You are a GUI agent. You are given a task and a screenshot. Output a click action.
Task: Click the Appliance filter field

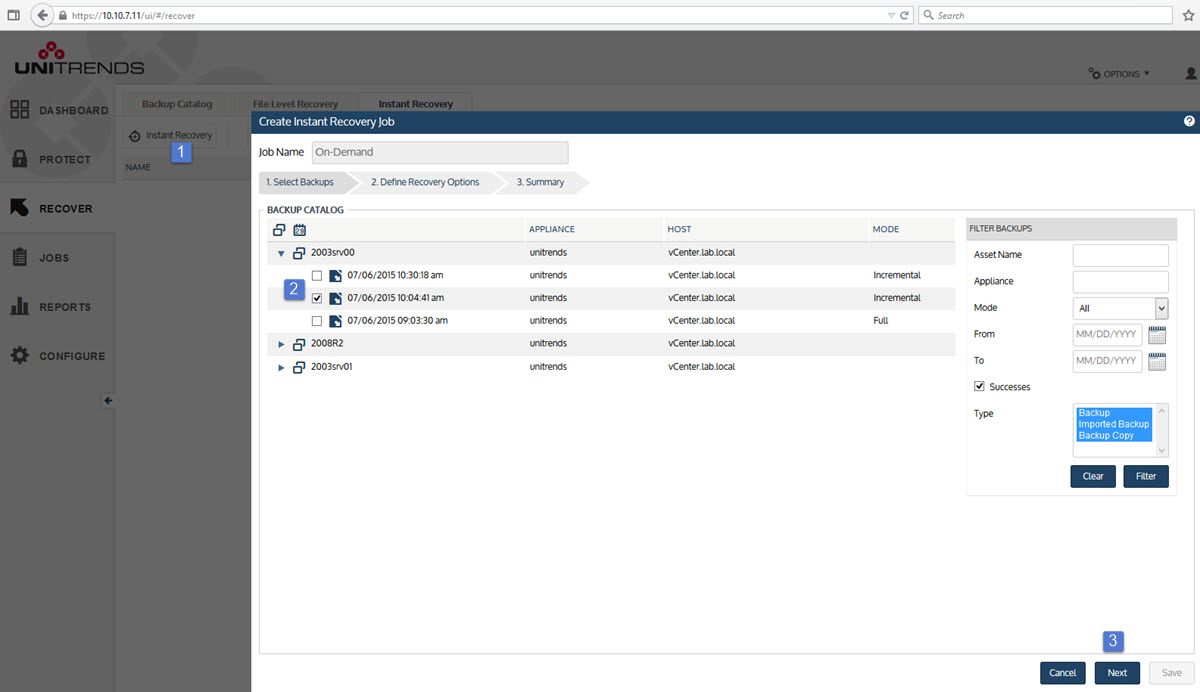(x=1120, y=282)
